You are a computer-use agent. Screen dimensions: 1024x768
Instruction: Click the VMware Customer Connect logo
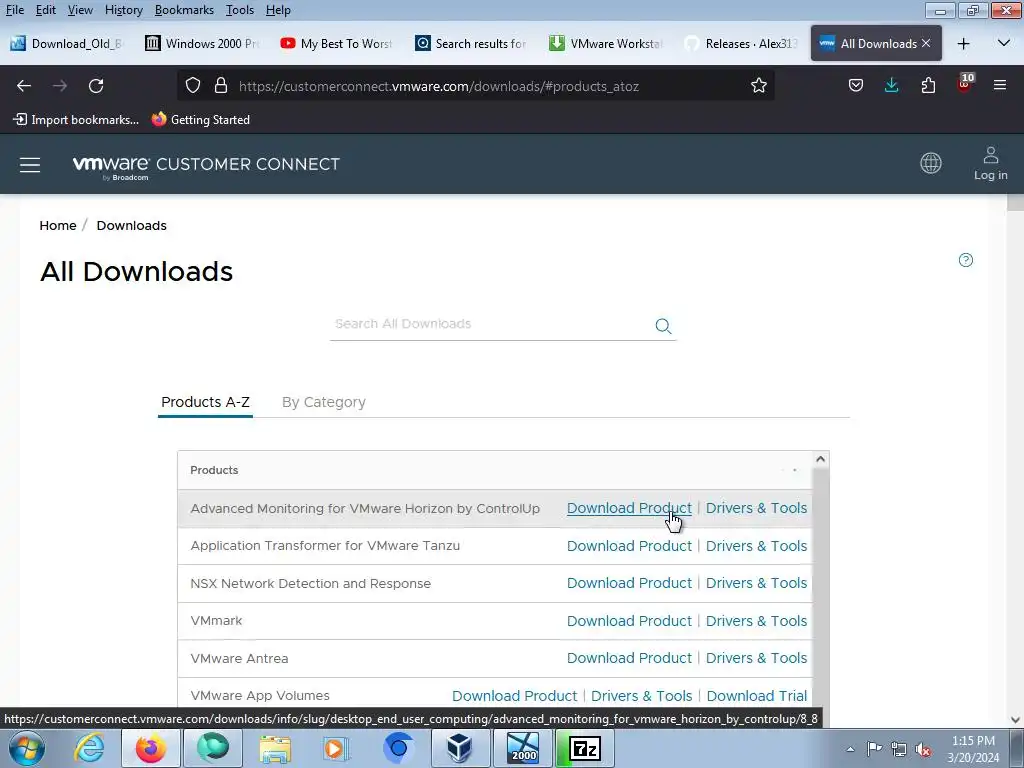click(206, 166)
